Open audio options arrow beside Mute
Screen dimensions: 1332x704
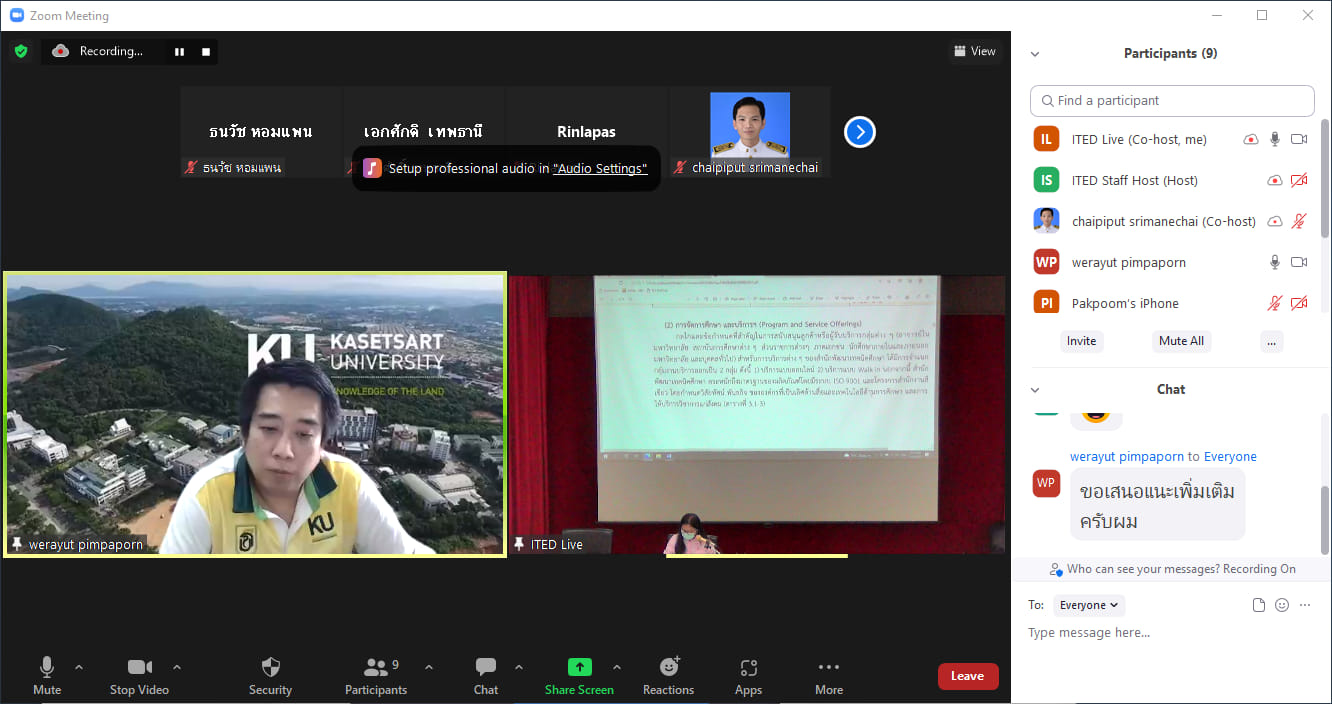[79, 667]
